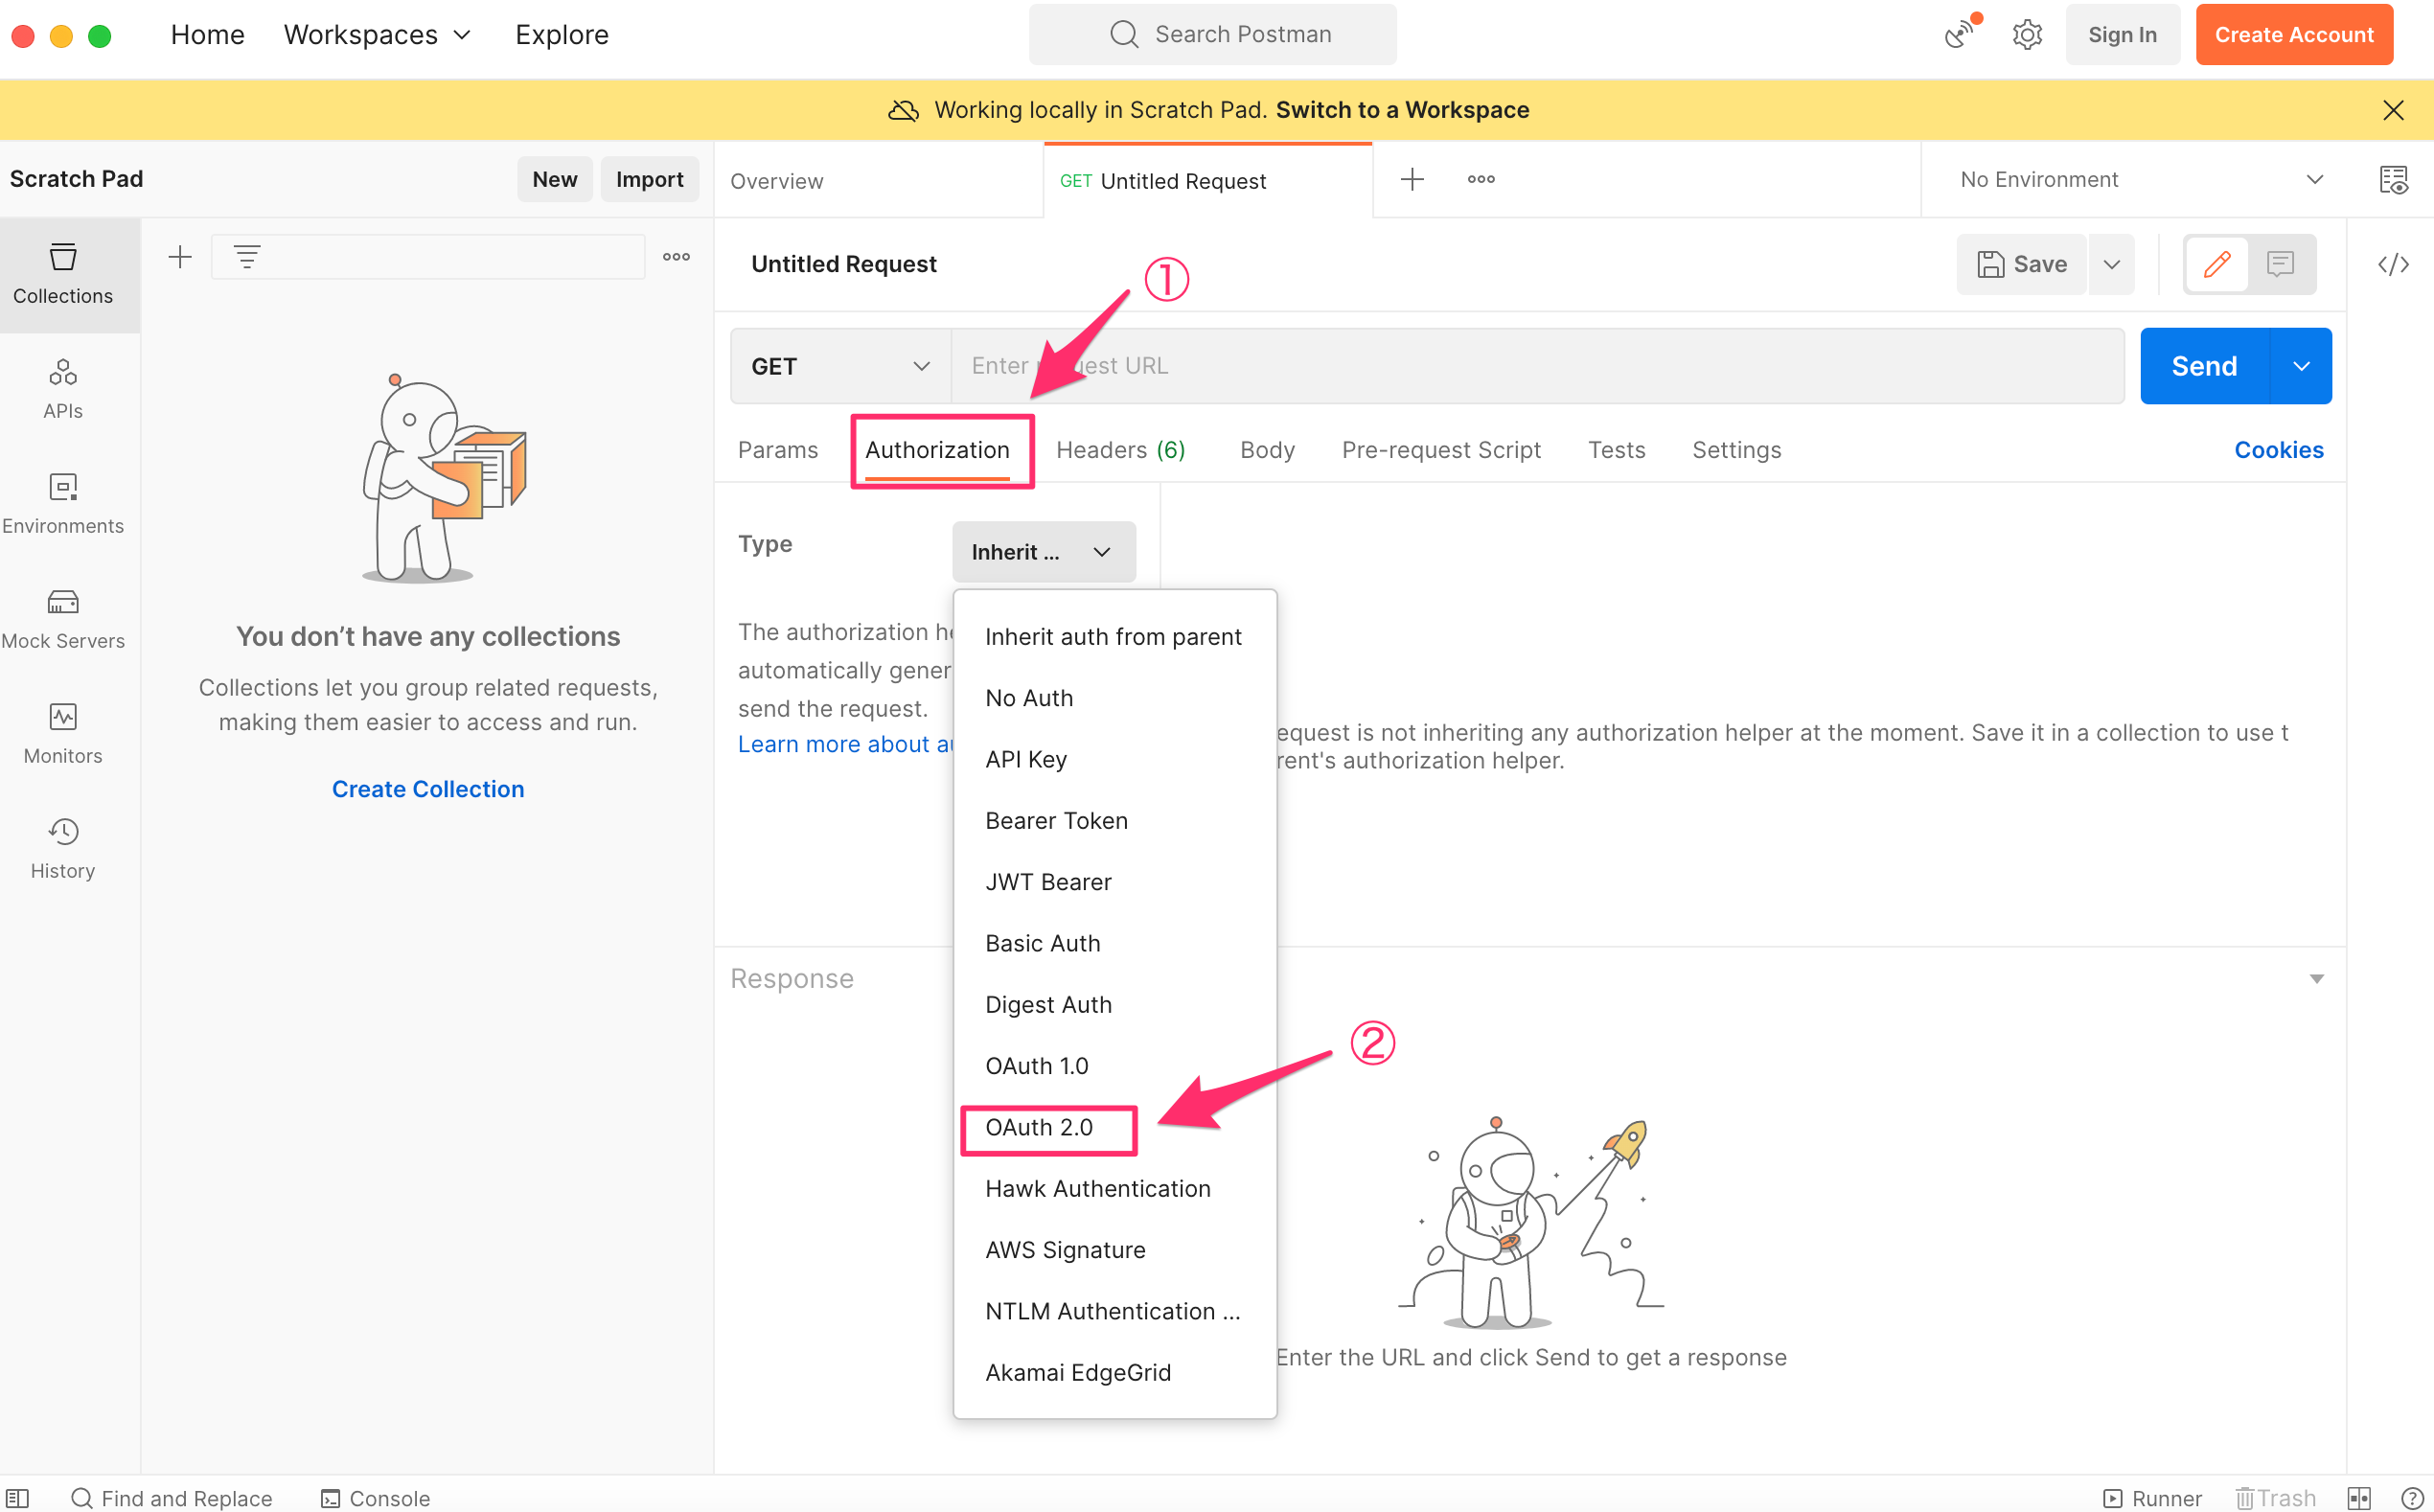Open the collections three-dot options menu
The height and width of the screenshot is (1512, 2434).
pos(676,257)
